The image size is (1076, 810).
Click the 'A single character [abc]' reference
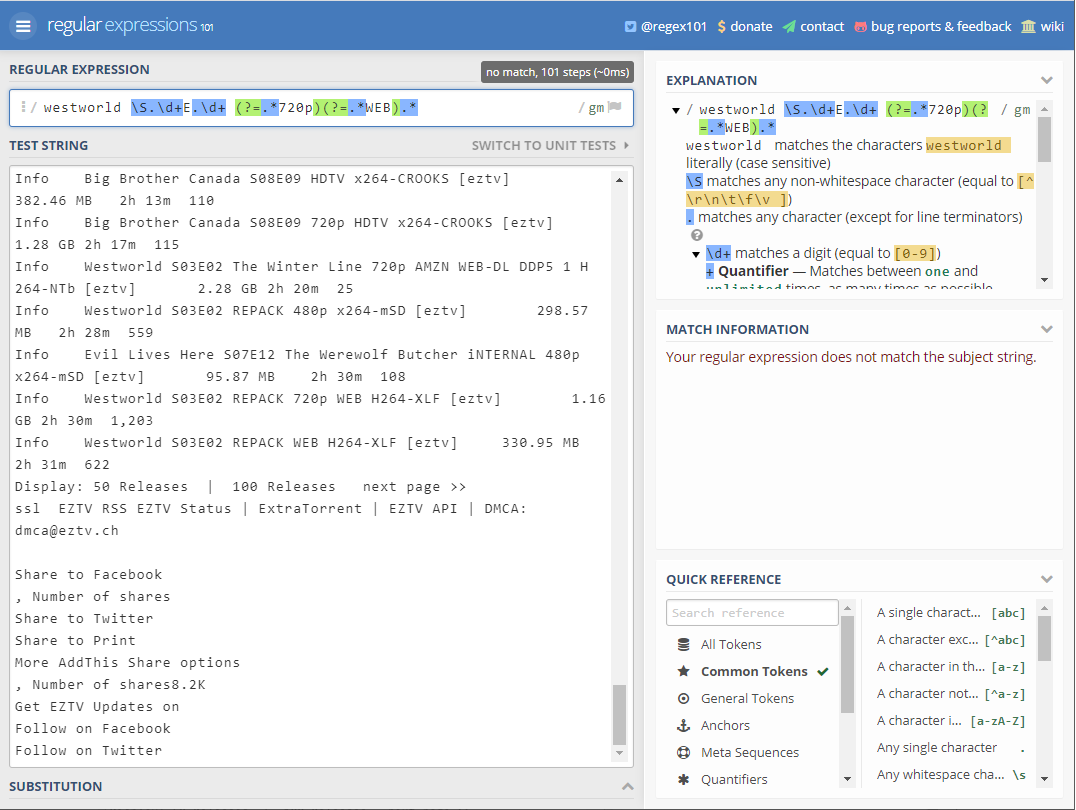point(951,612)
